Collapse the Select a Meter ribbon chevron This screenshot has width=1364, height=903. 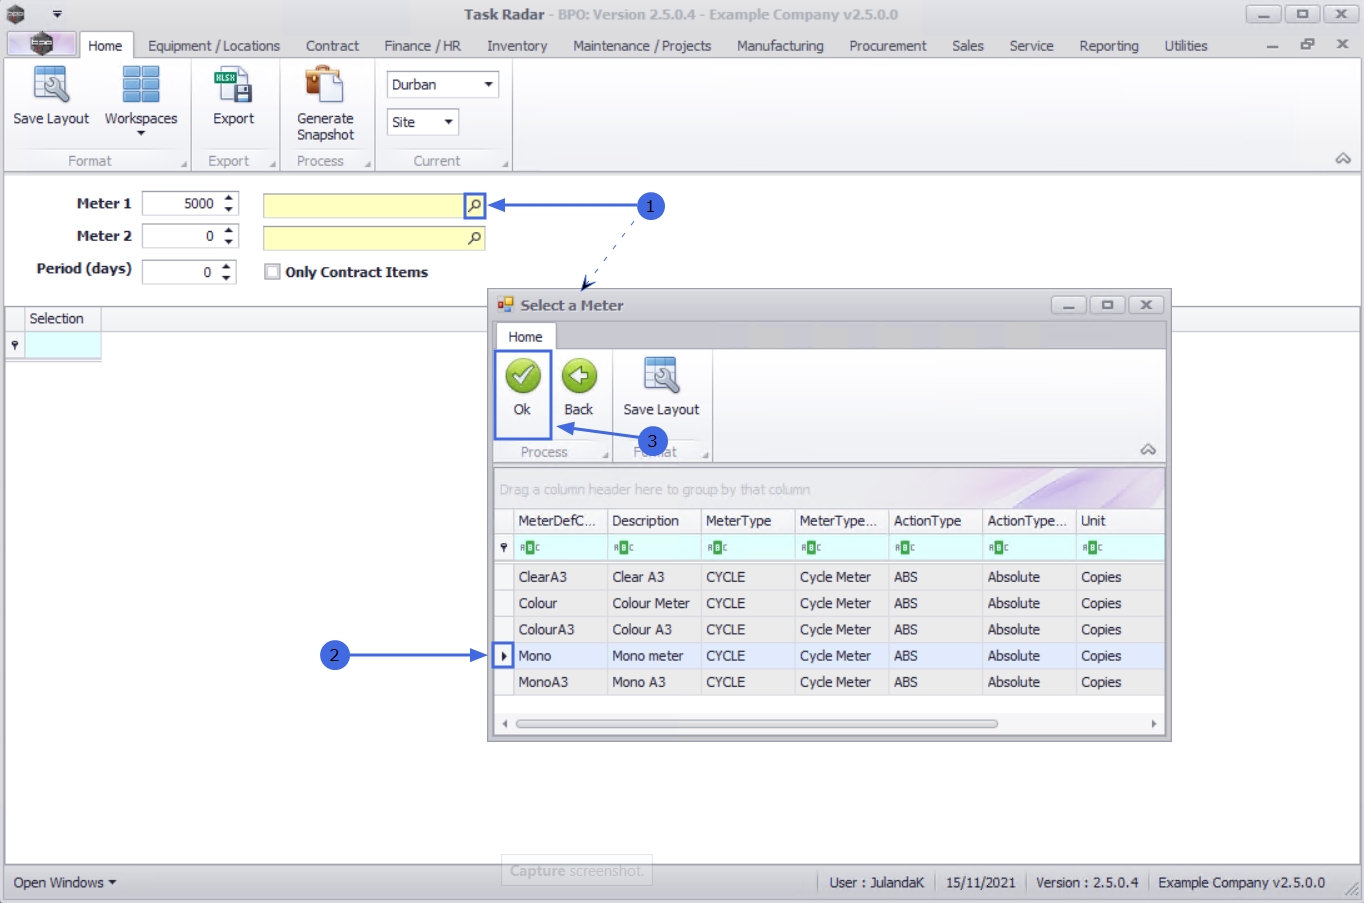point(1148,450)
